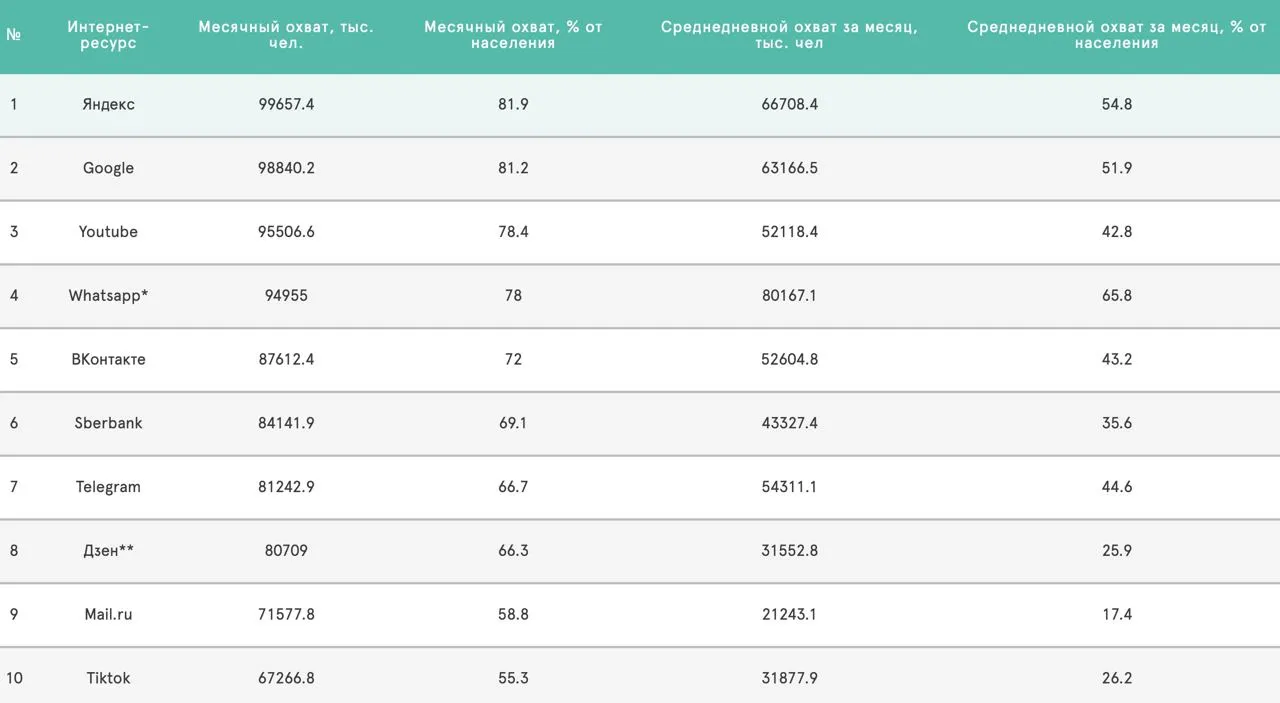
Task: Select the Google resource cell
Action: point(108,168)
